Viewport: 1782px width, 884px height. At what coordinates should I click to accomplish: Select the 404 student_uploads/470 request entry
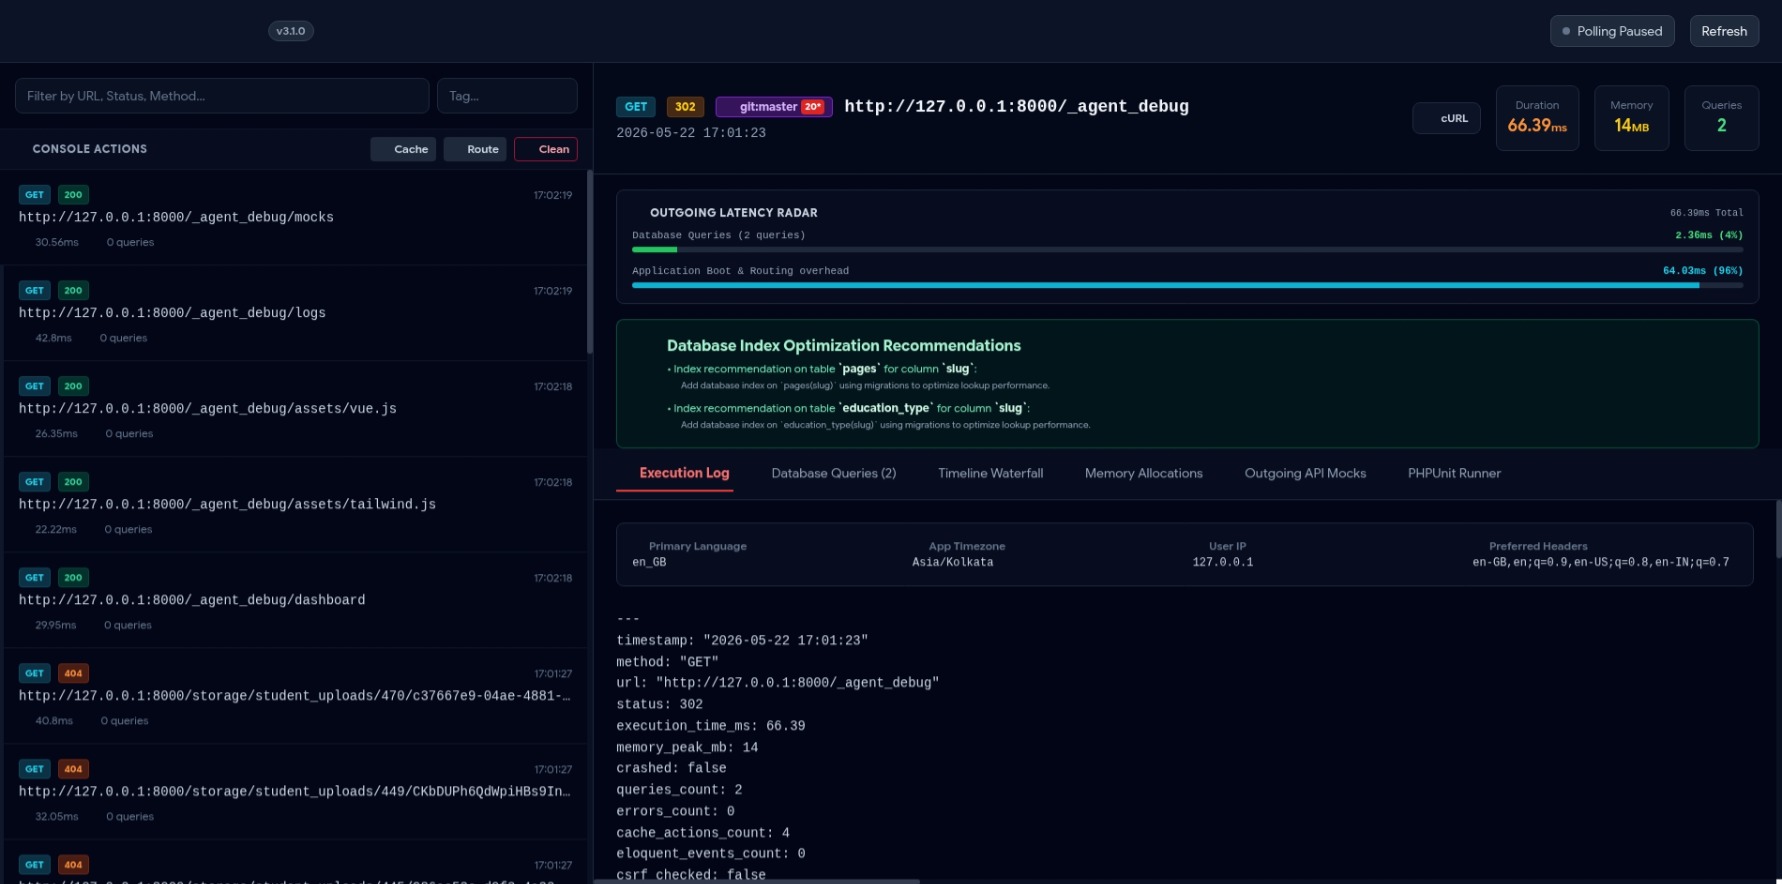[x=294, y=696]
